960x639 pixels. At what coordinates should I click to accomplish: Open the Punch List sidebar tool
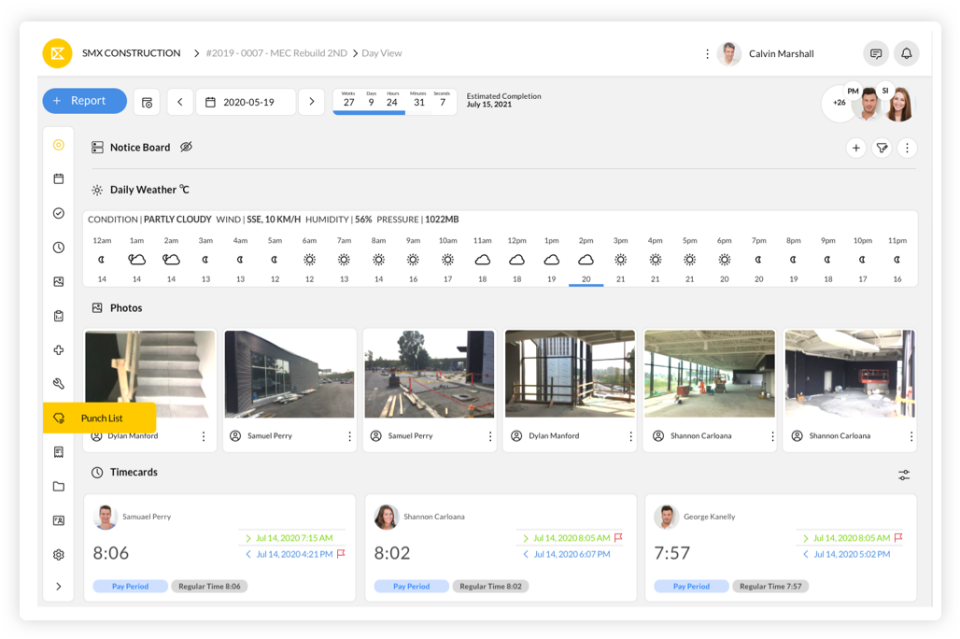[58, 417]
